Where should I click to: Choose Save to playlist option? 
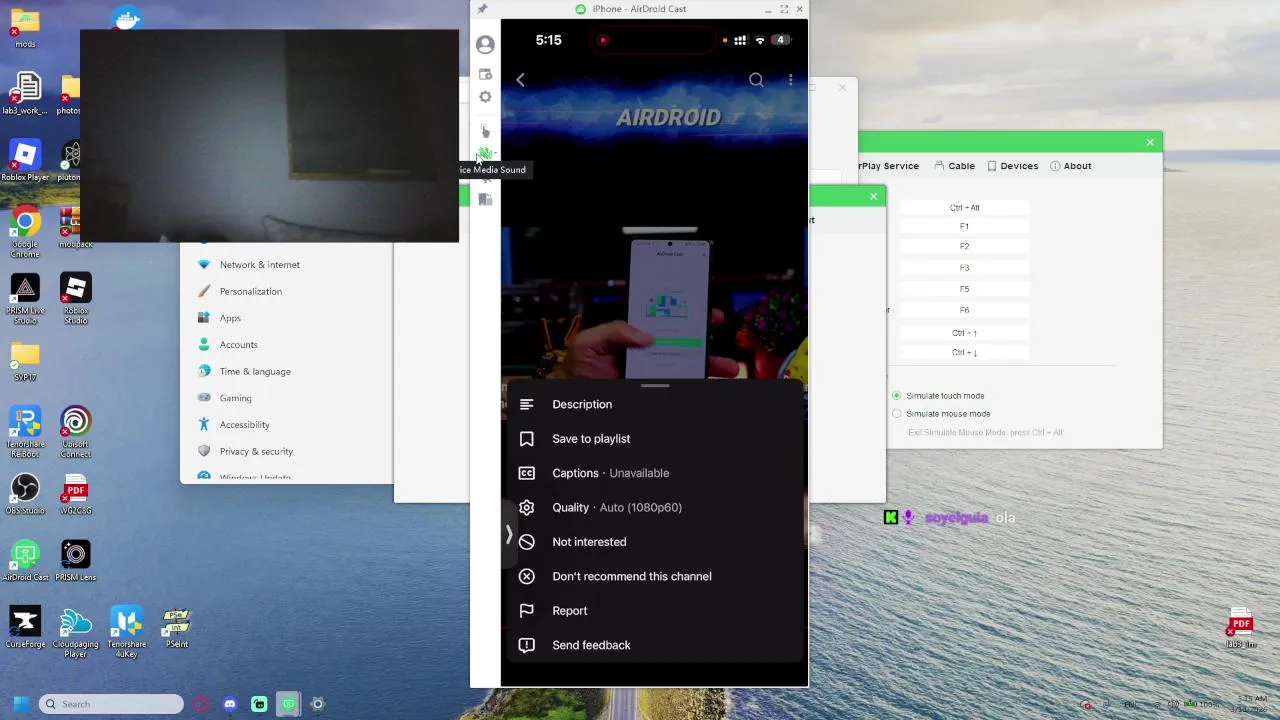click(654, 439)
